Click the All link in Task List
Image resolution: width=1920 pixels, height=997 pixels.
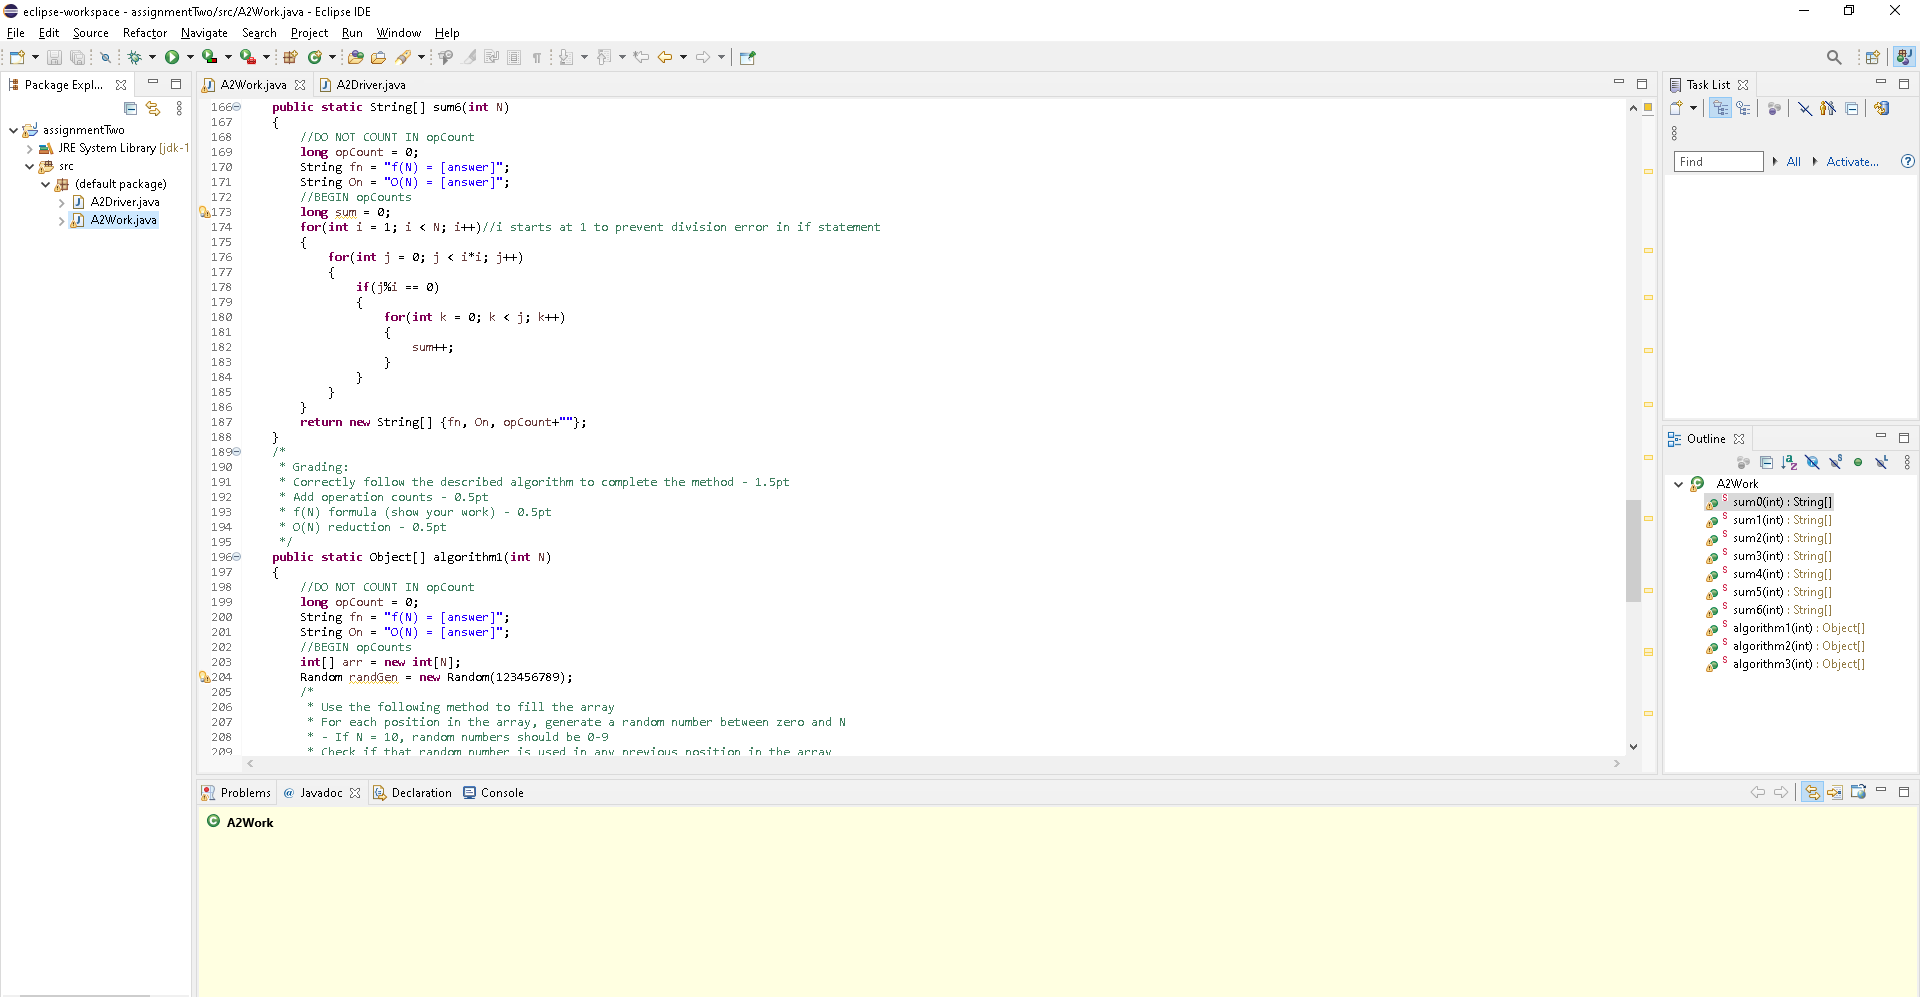tap(1793, 161)
